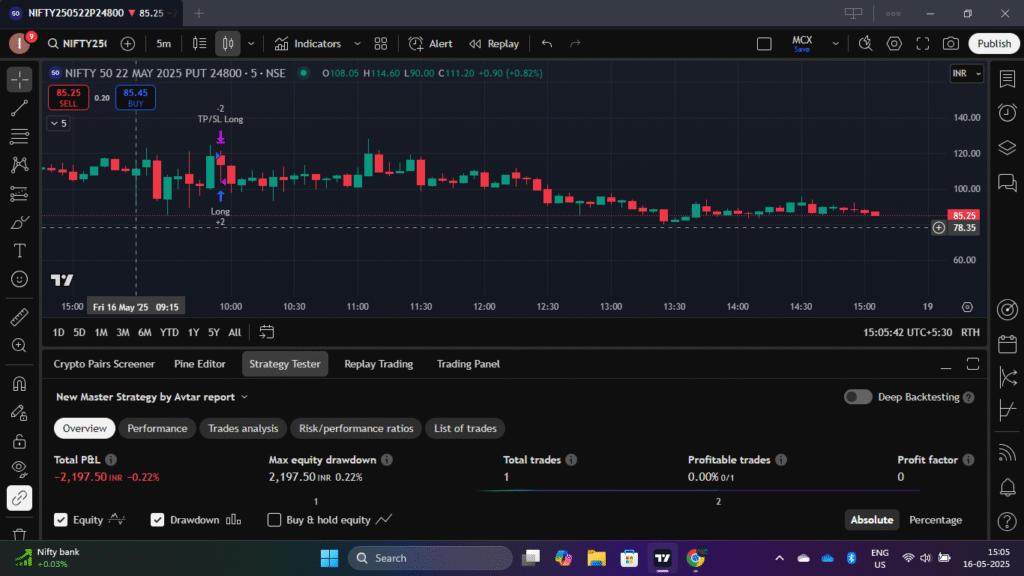Open the List of trades tab
This screenshot has height=576, width=1024.
tap(466, 428)
